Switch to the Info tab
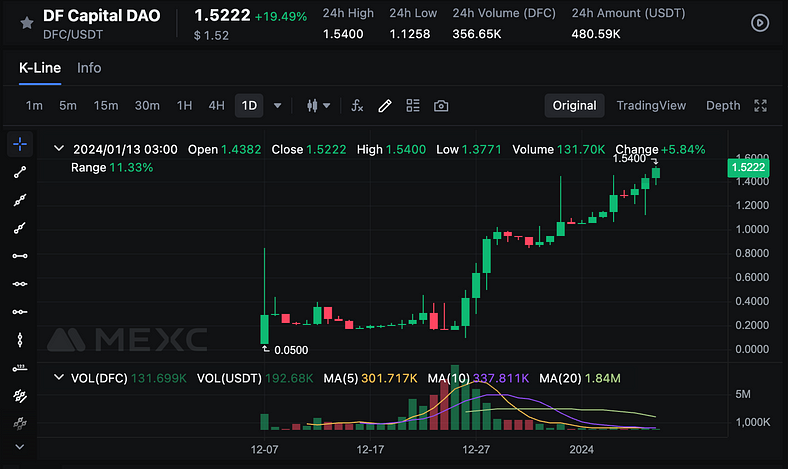Image resolution: width=788 pixels, height=469 pixels. 89,68
